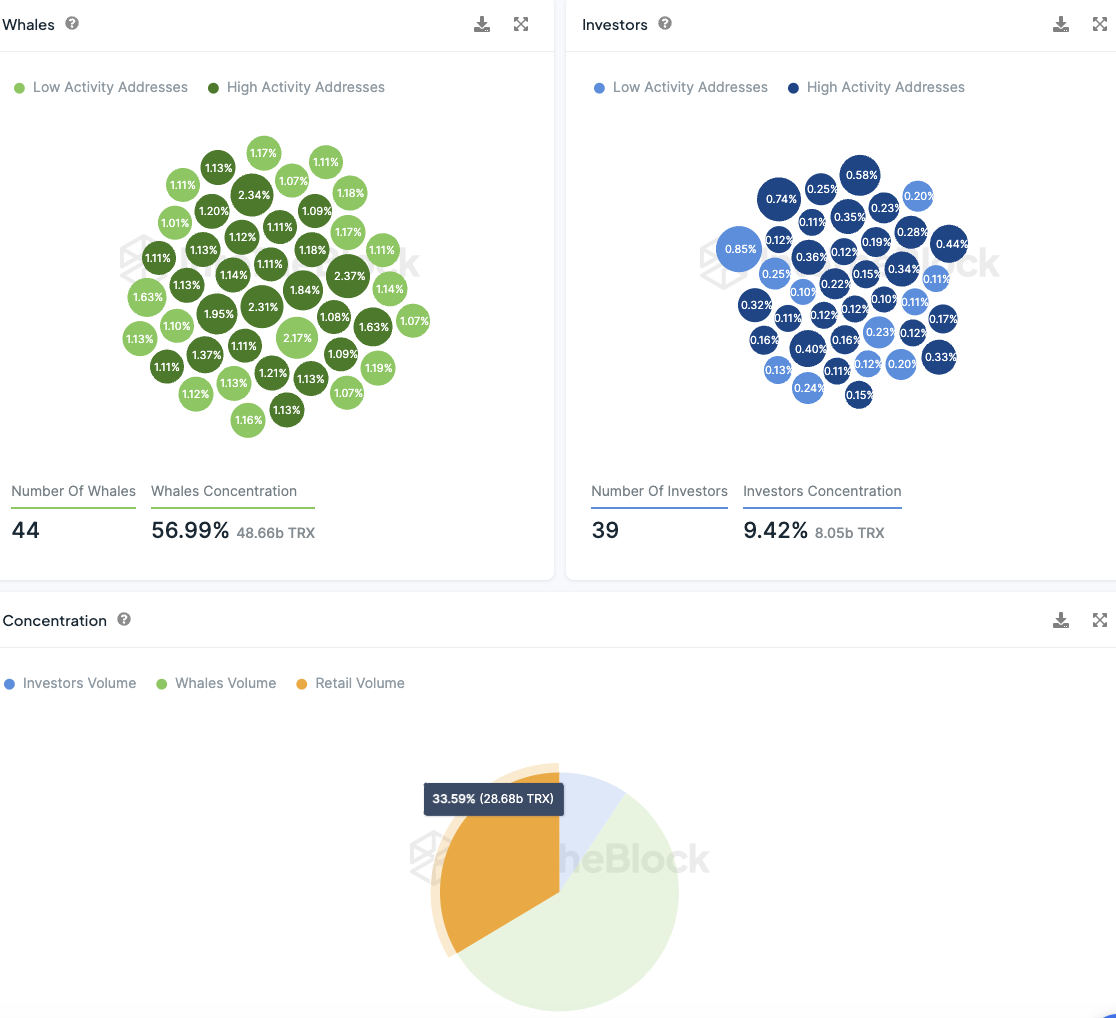The image size is (1116, 1018).
Task: Toggle Whales Volume legend item
Action: pyautogui.click(x=216, y=683)
